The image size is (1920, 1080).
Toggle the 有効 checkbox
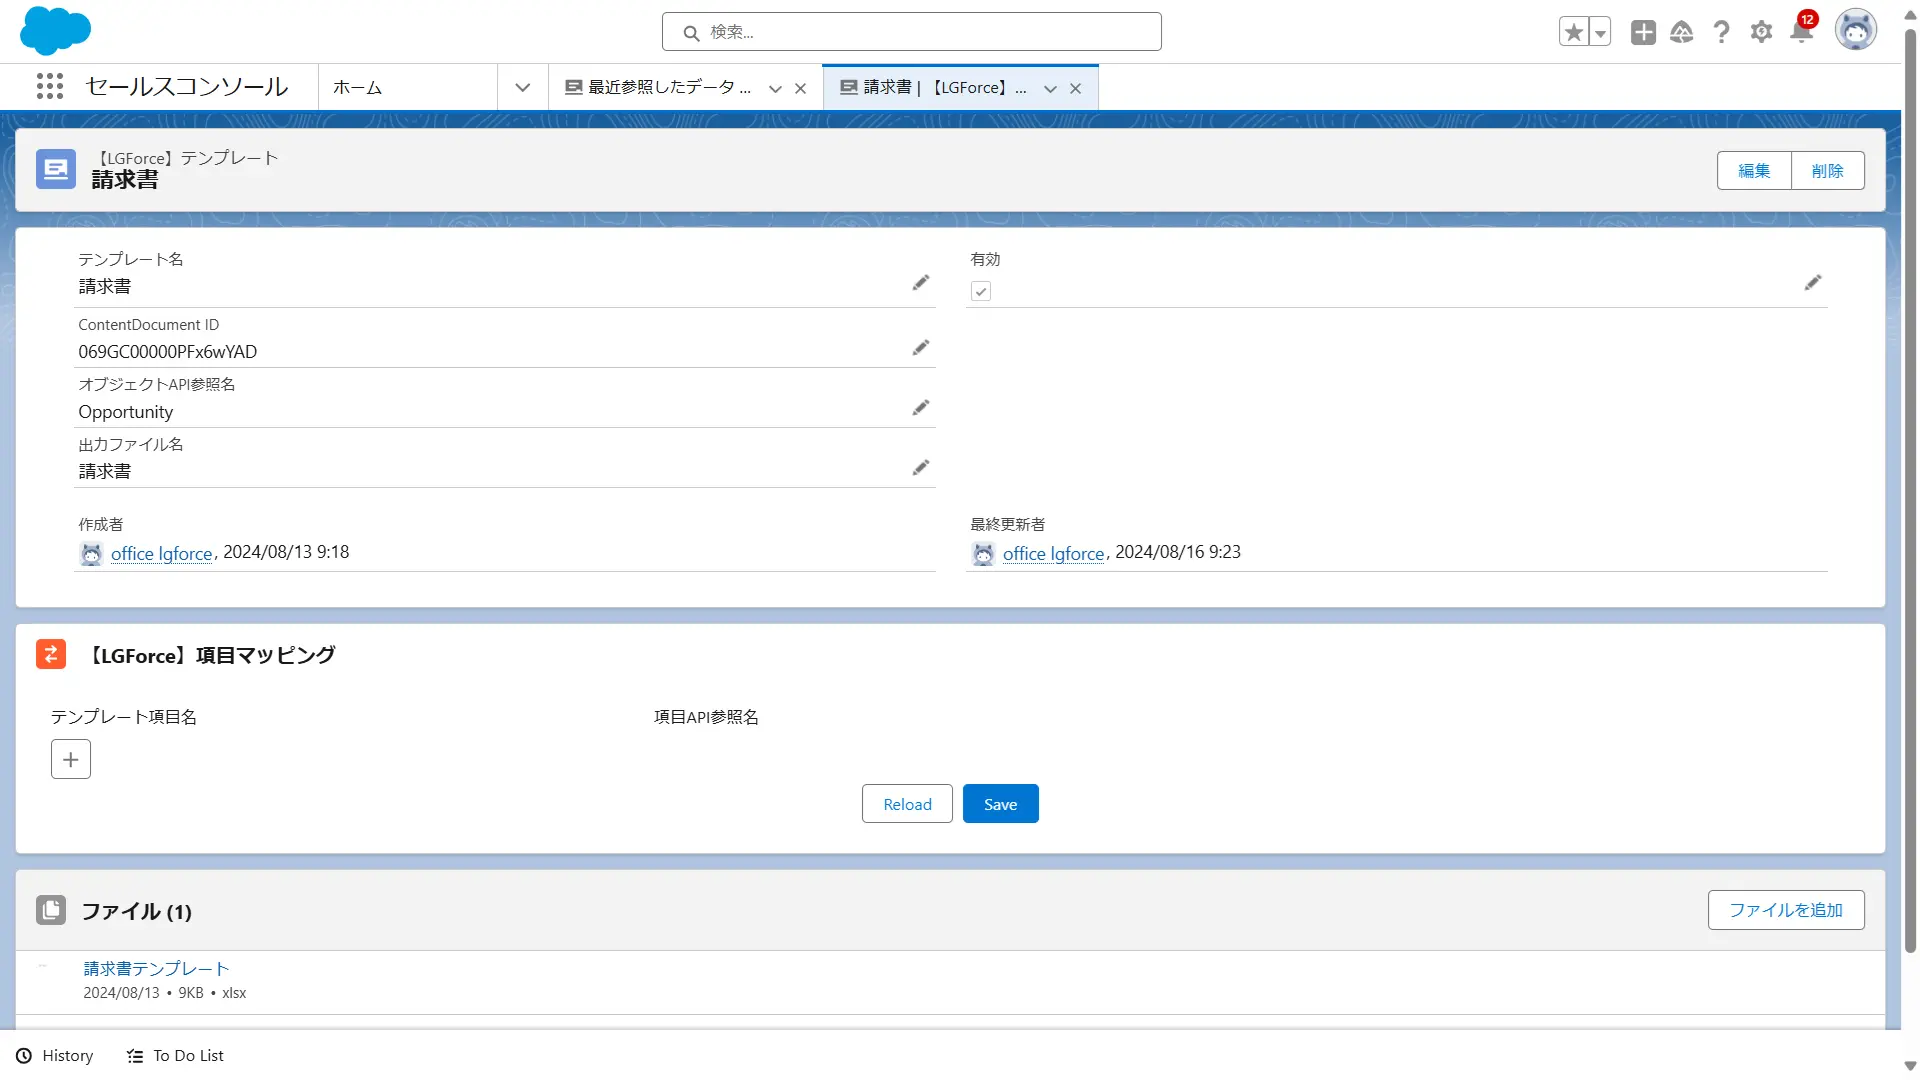tap(981, 291)
